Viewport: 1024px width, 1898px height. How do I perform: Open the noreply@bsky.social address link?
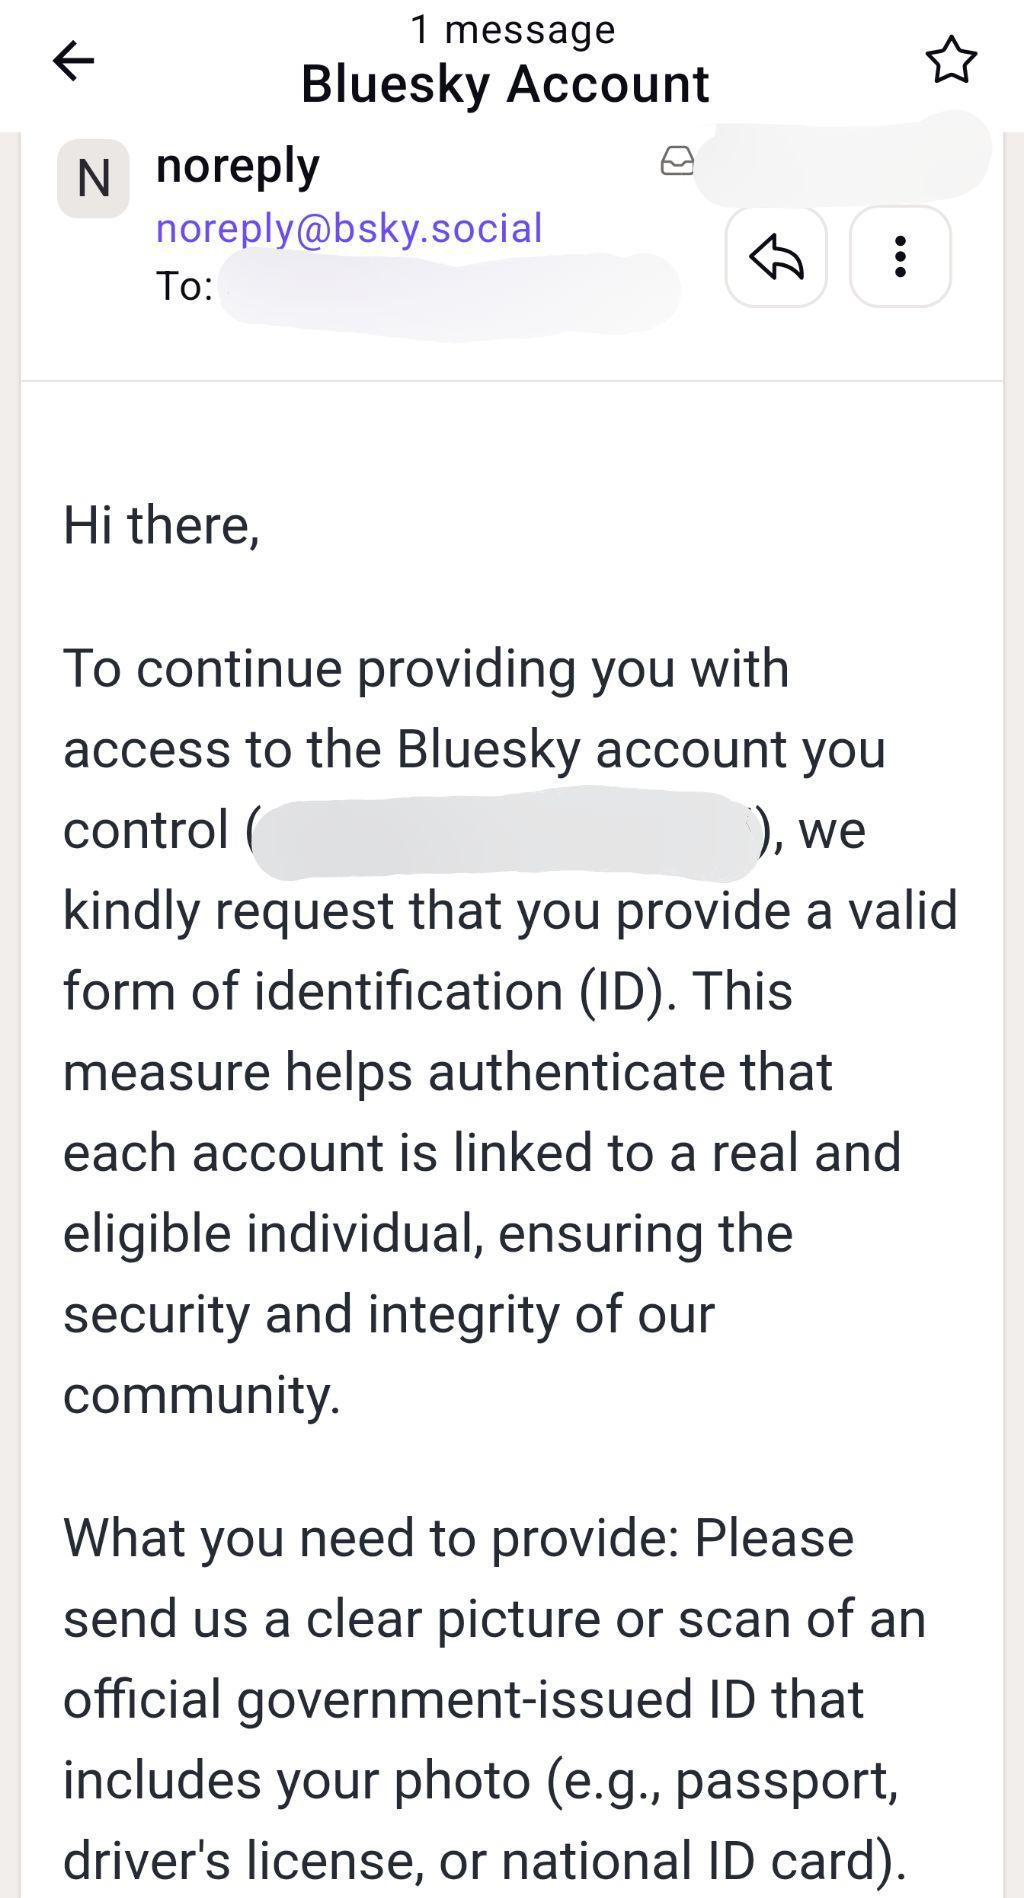(x=349, y=228)
